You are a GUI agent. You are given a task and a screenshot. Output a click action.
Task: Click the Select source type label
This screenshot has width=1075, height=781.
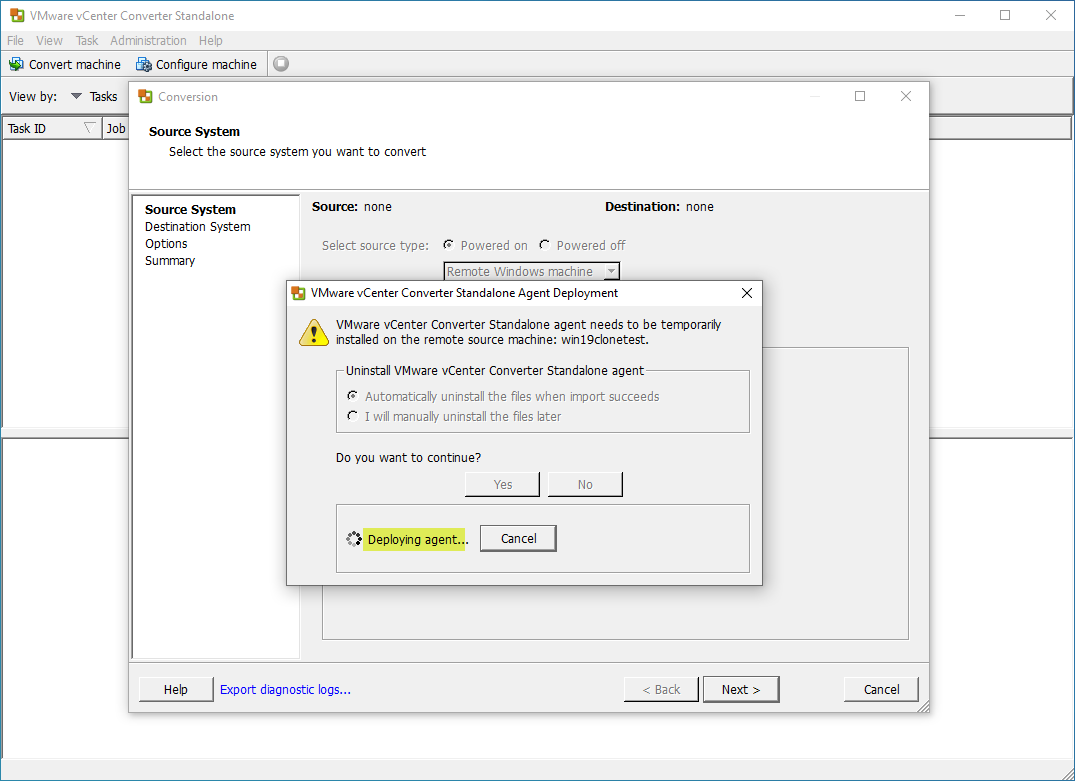pyautogui.click(x=375, y=245)
